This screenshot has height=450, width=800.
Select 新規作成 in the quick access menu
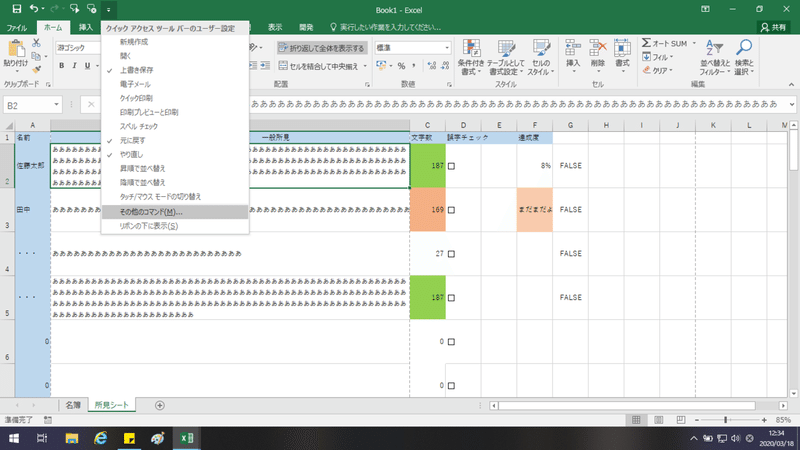(x=175, y=42)
